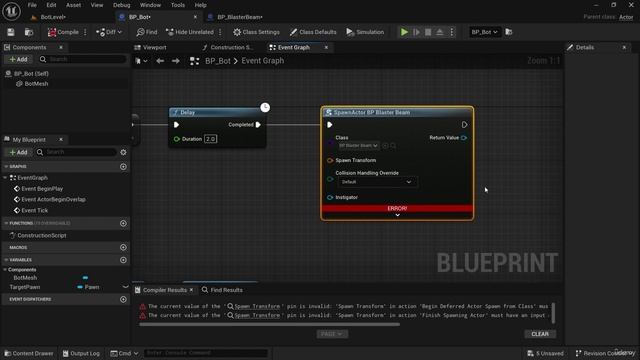The width and height of the screenshot is (640, 360).
Task: Open Collision Handling Override dropdown
Action: (377, 182)
